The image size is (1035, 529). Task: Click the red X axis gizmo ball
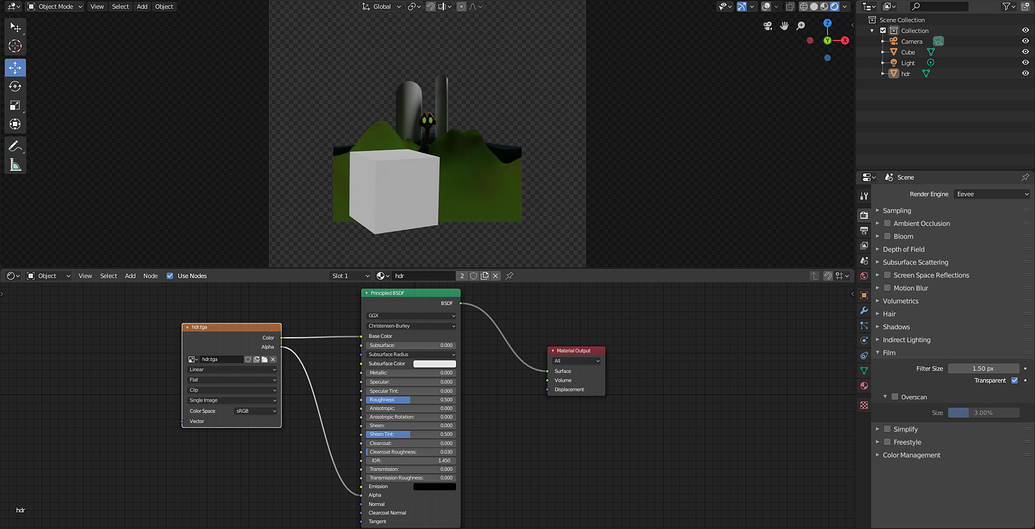click(x=844, y=40)
